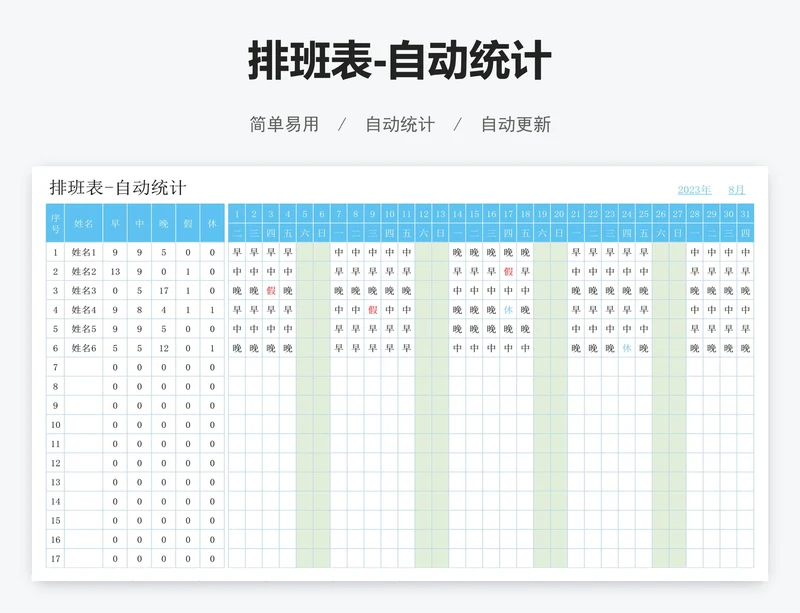Image resolution: width=800 pixels, height=613 pixels.
Task: Select date header 10
Action: coord(389,214)
